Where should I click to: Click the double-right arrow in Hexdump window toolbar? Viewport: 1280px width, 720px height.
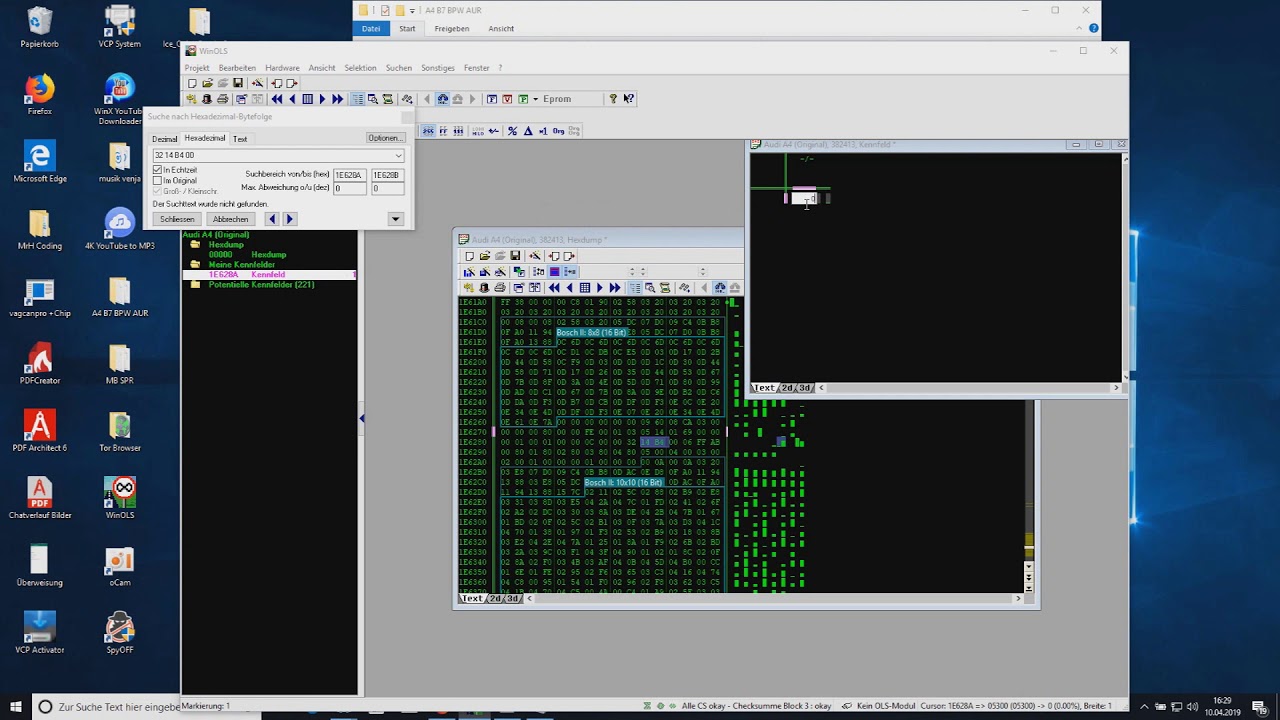[x=615, y=288]
